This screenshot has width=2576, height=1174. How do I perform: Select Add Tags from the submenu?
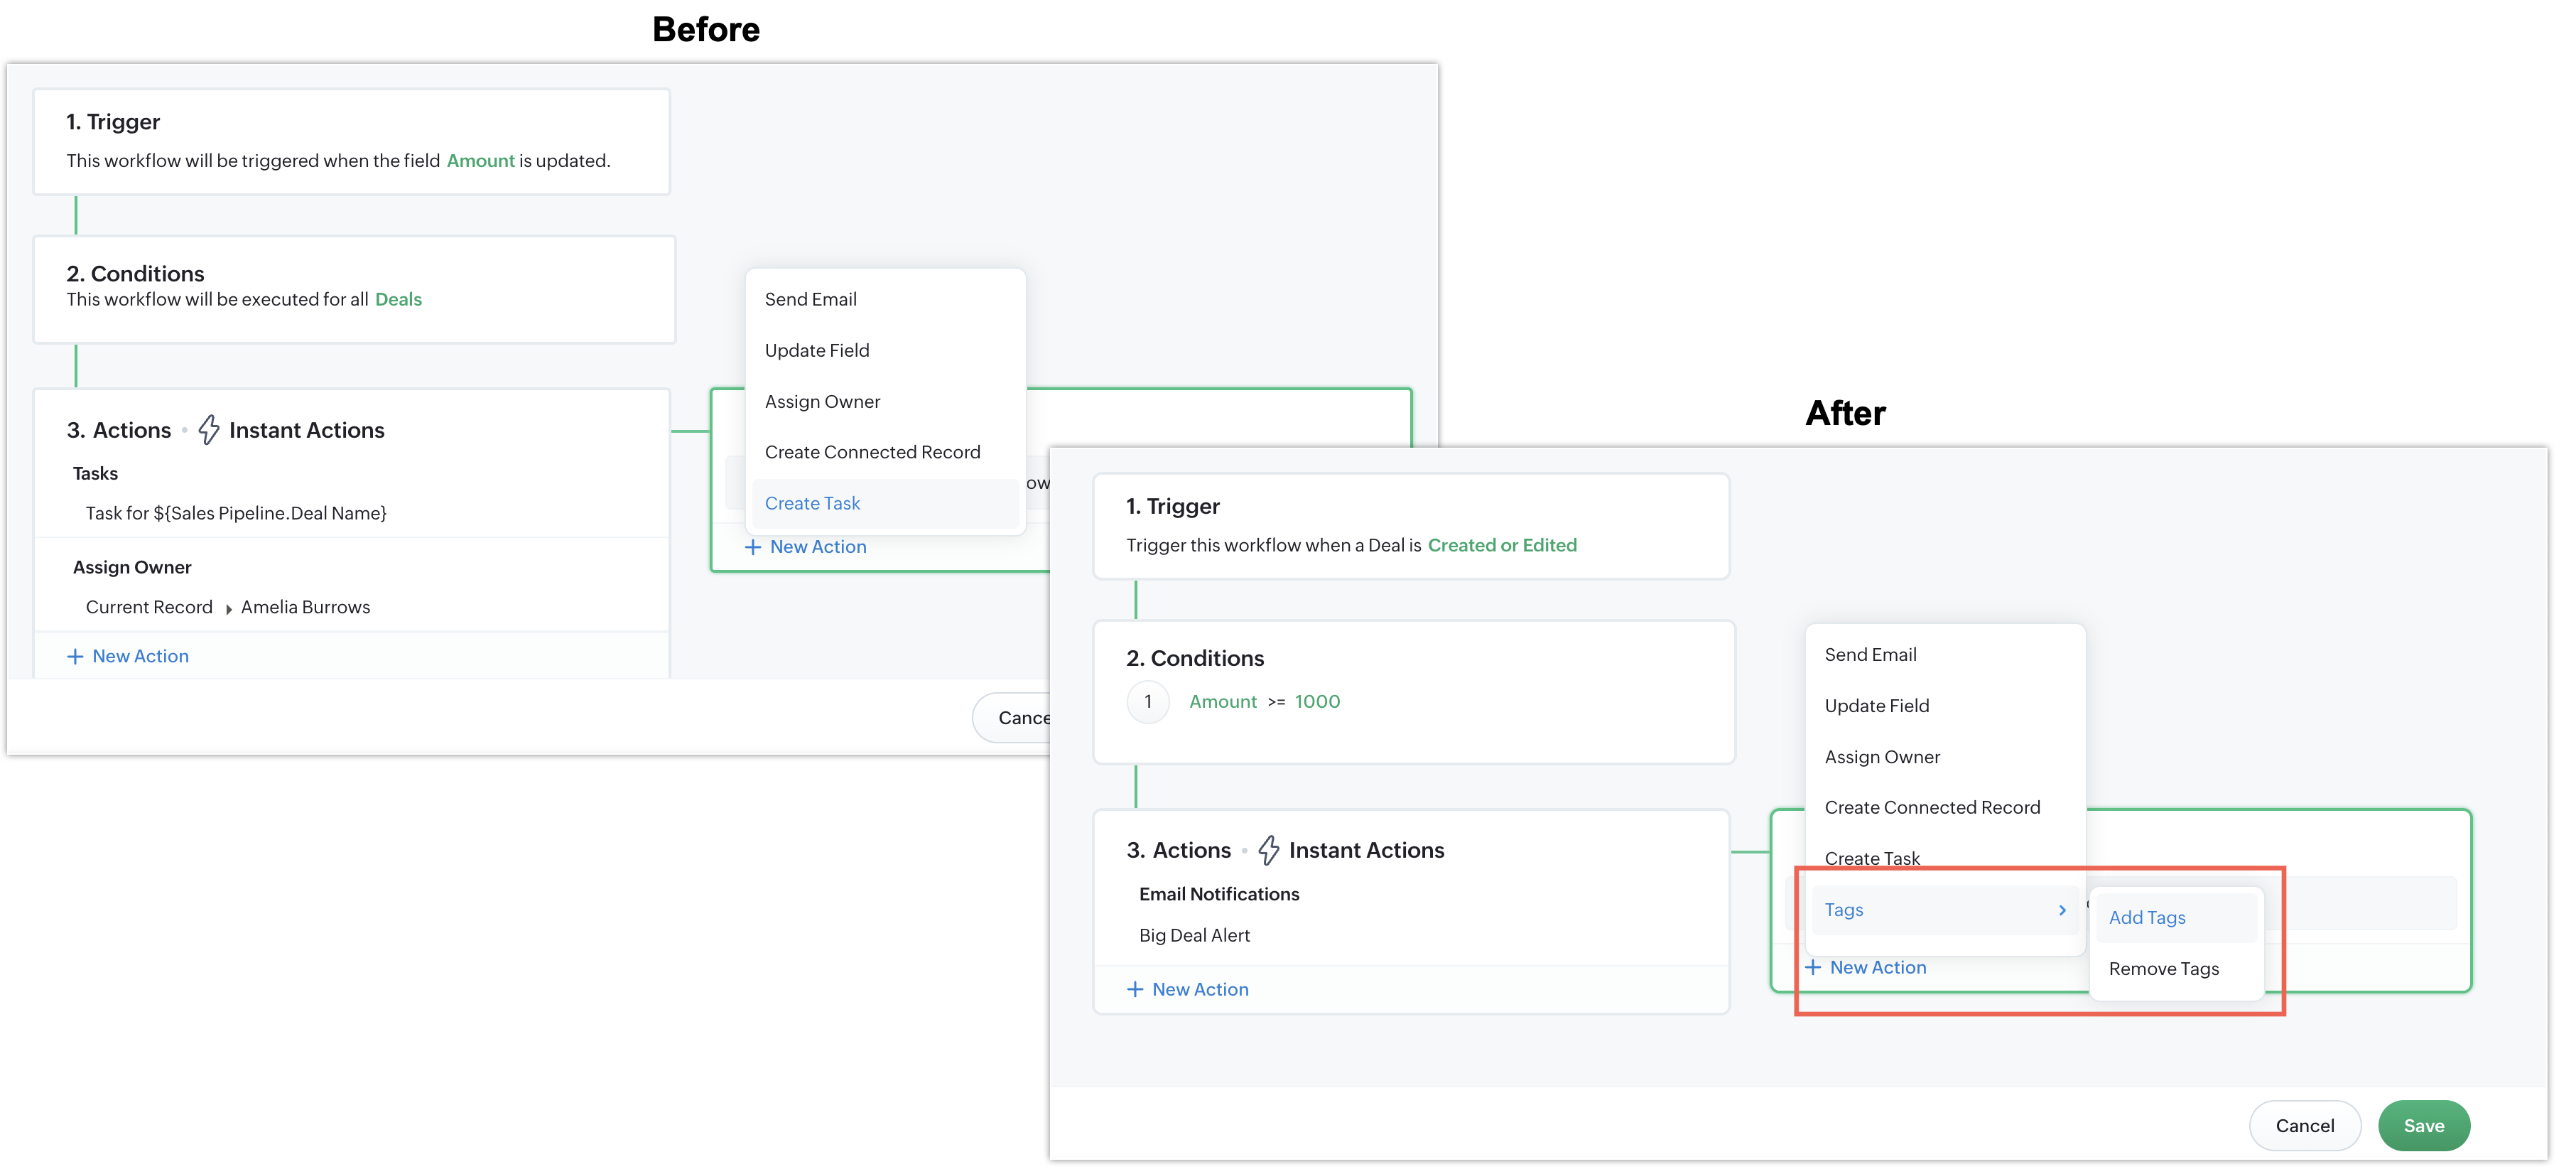point(2147,917)
